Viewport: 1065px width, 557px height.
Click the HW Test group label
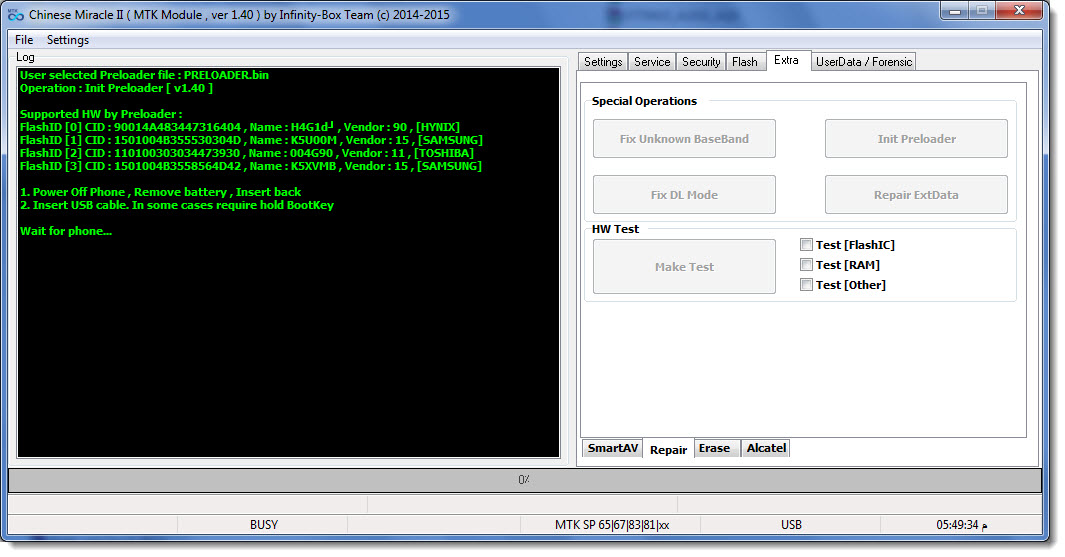pyautogui.click(x=615, y=230)
